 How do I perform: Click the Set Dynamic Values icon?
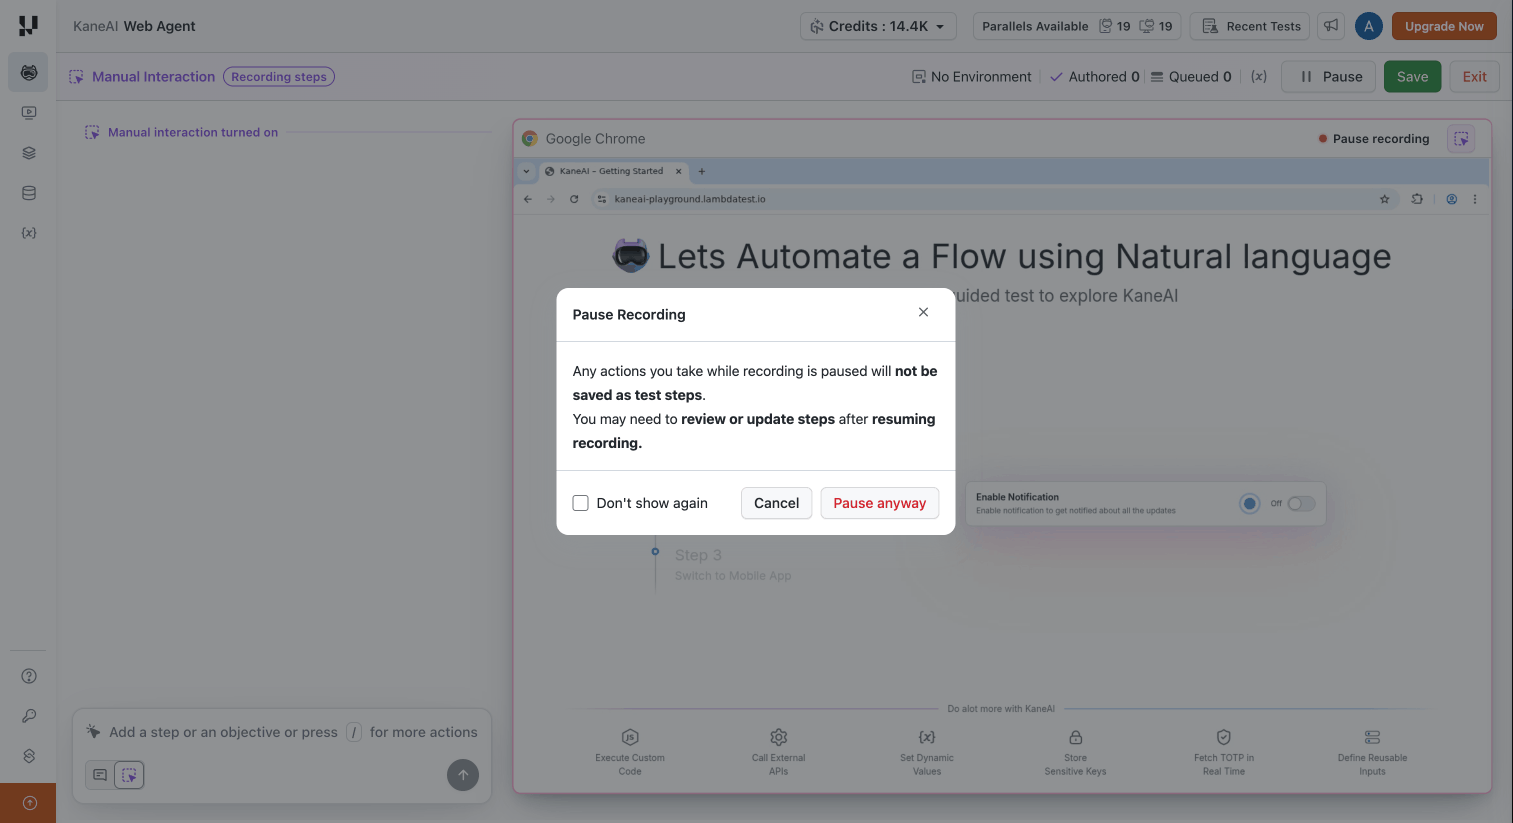tap(927, 738)
